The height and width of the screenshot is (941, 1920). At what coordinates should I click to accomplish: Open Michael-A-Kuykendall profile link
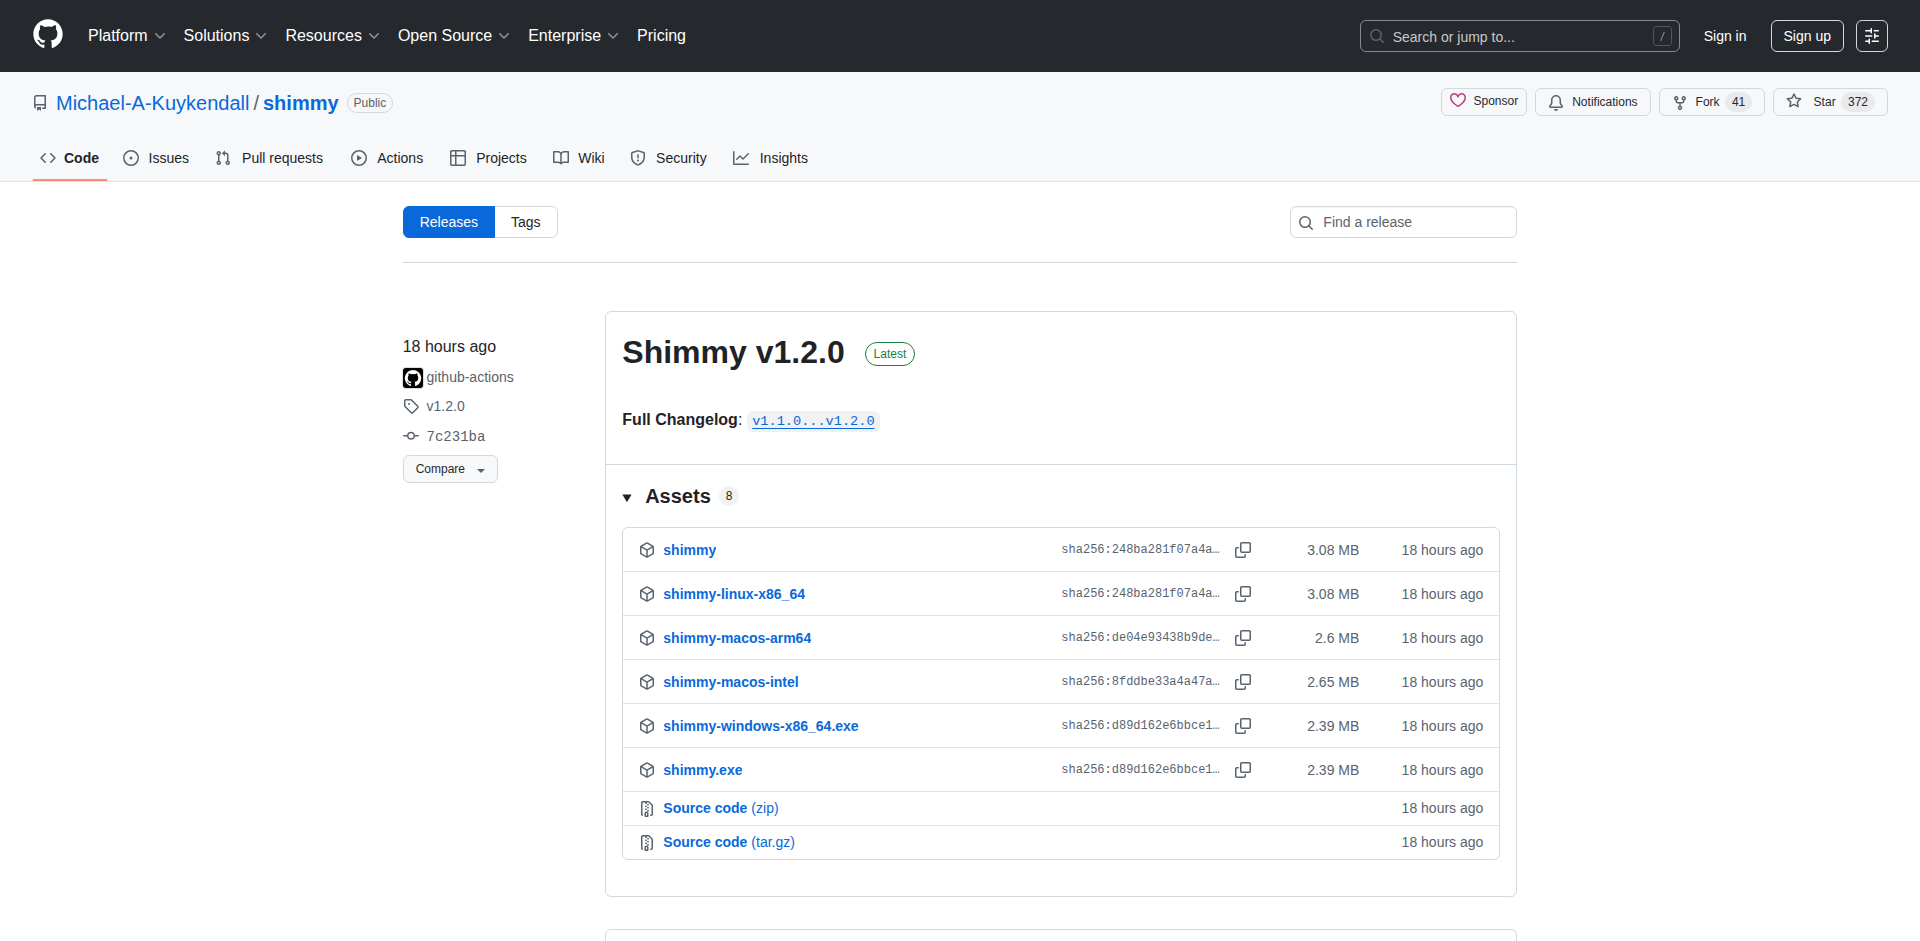pos(153,103)
